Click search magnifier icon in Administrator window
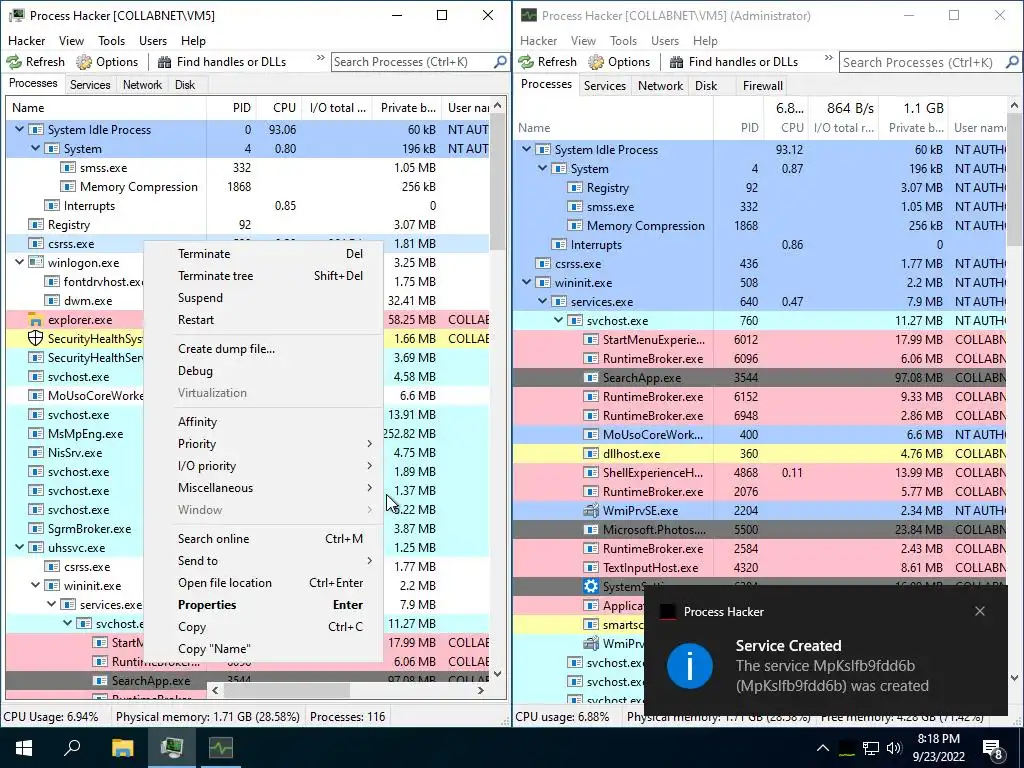The image size is (1024, 768). 1012,62
